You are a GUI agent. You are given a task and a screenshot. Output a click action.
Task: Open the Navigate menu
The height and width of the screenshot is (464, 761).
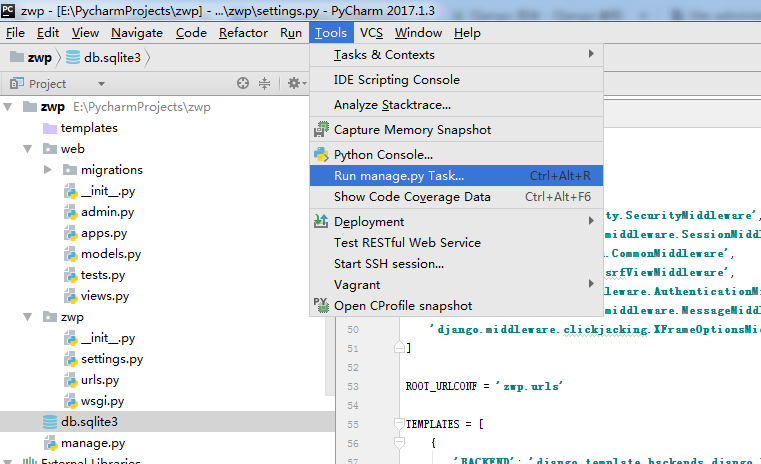pyautogui.click(x=137, y=33)
